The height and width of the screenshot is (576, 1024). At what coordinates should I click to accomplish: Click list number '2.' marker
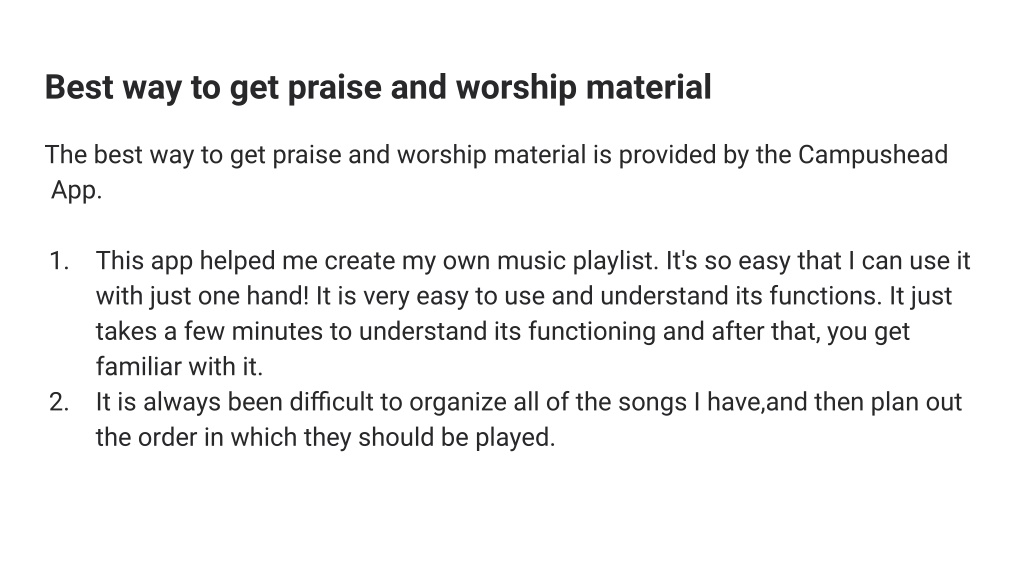tap(59, 402)
